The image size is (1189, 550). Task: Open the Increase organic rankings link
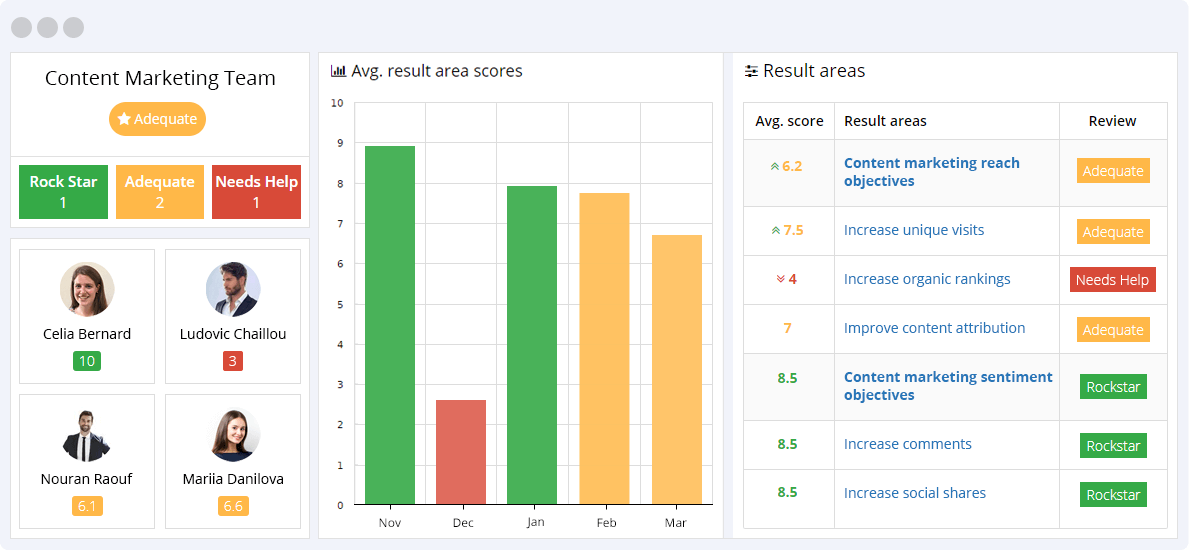tap(927, 279)
